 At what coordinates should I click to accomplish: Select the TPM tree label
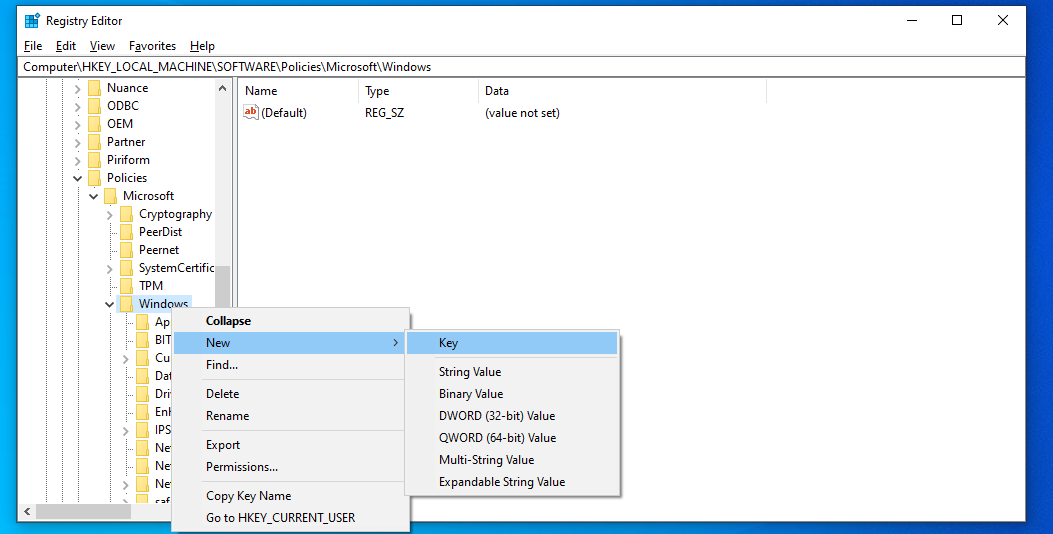click(151, 285)
